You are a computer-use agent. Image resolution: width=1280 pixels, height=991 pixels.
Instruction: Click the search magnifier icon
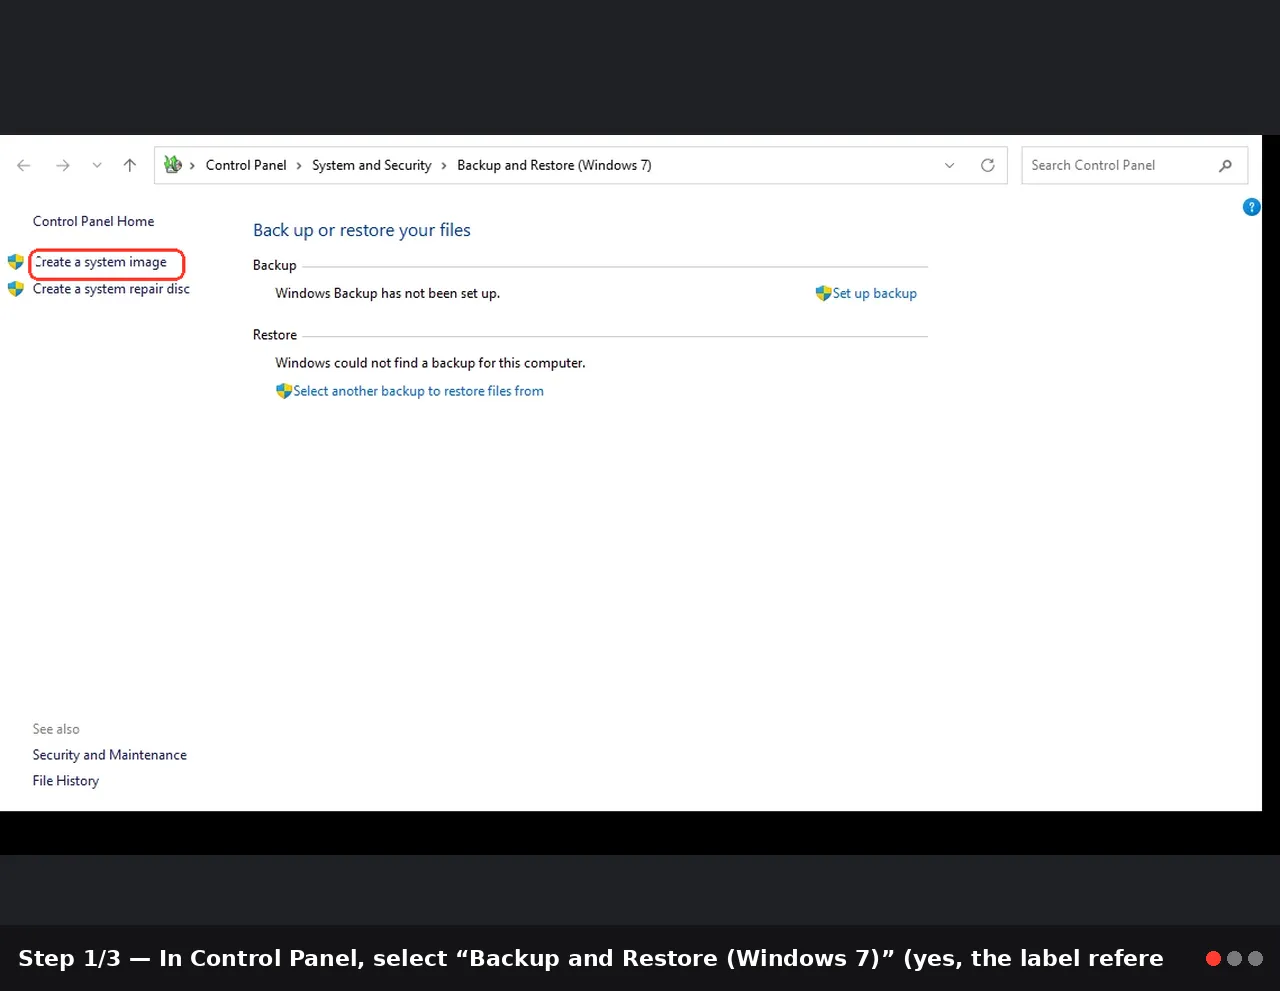[x=1226, y=166]
